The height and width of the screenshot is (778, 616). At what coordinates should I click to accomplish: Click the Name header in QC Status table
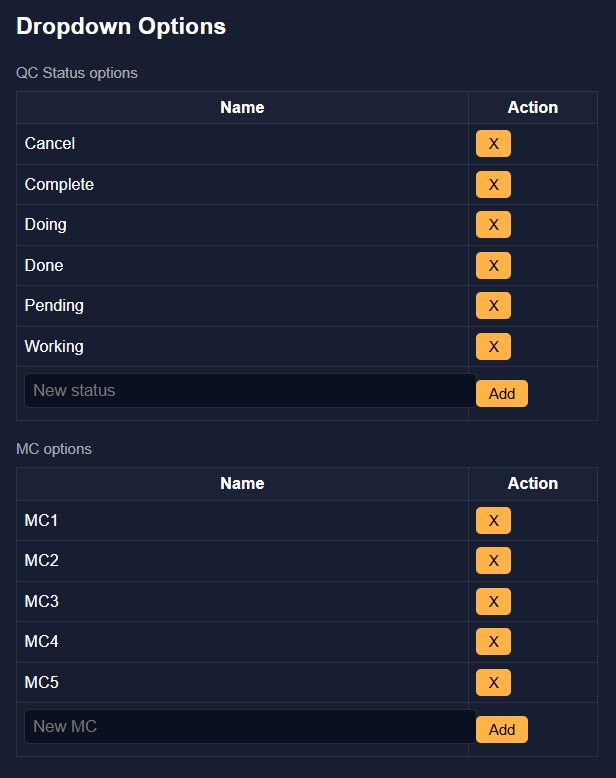tap(242, 108)
